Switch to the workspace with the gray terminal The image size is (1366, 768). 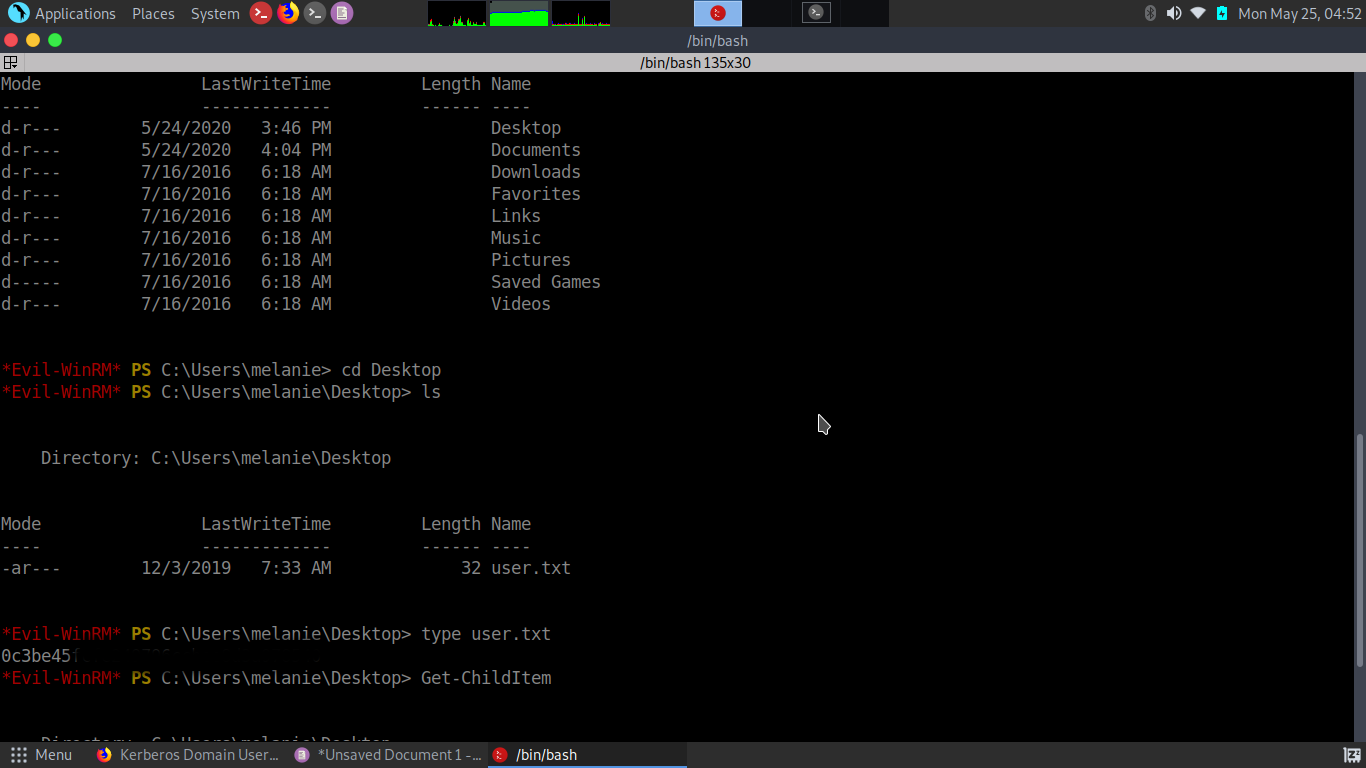pyautogui.click(x=816, y=13)
